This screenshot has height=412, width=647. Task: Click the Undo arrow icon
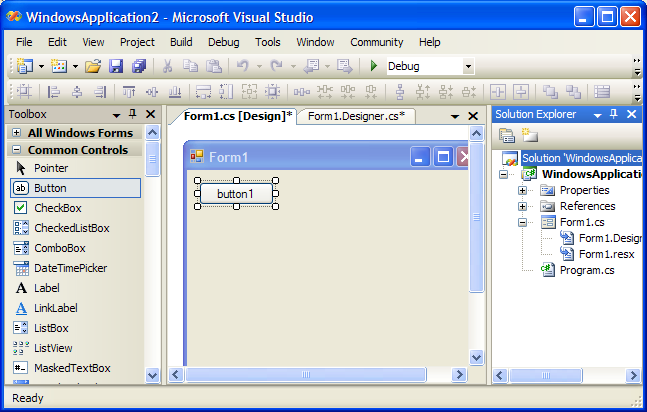(x=243, y=66)
